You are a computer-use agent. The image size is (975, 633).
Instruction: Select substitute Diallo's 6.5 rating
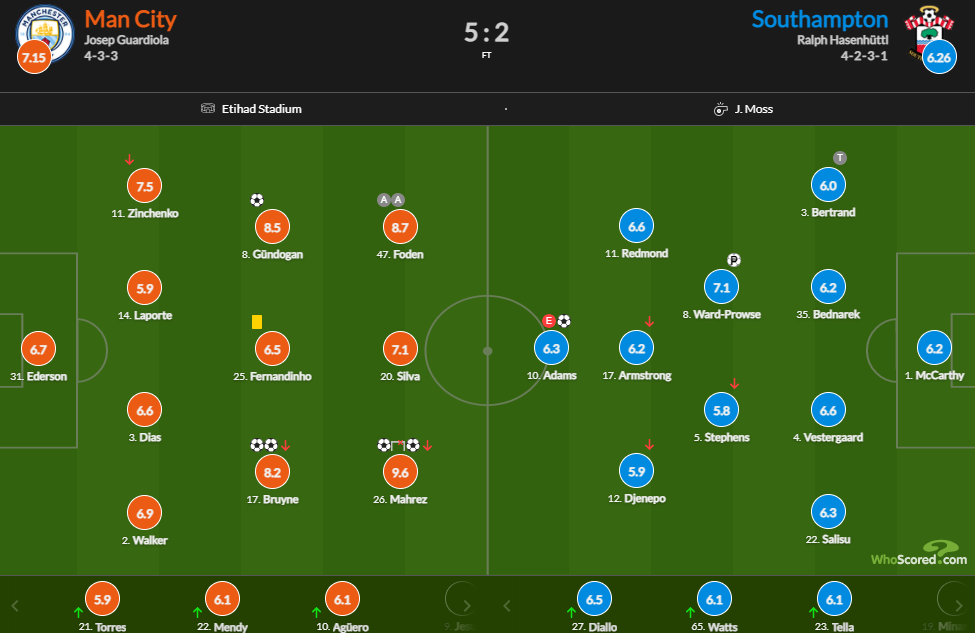(x=594, y=599)
